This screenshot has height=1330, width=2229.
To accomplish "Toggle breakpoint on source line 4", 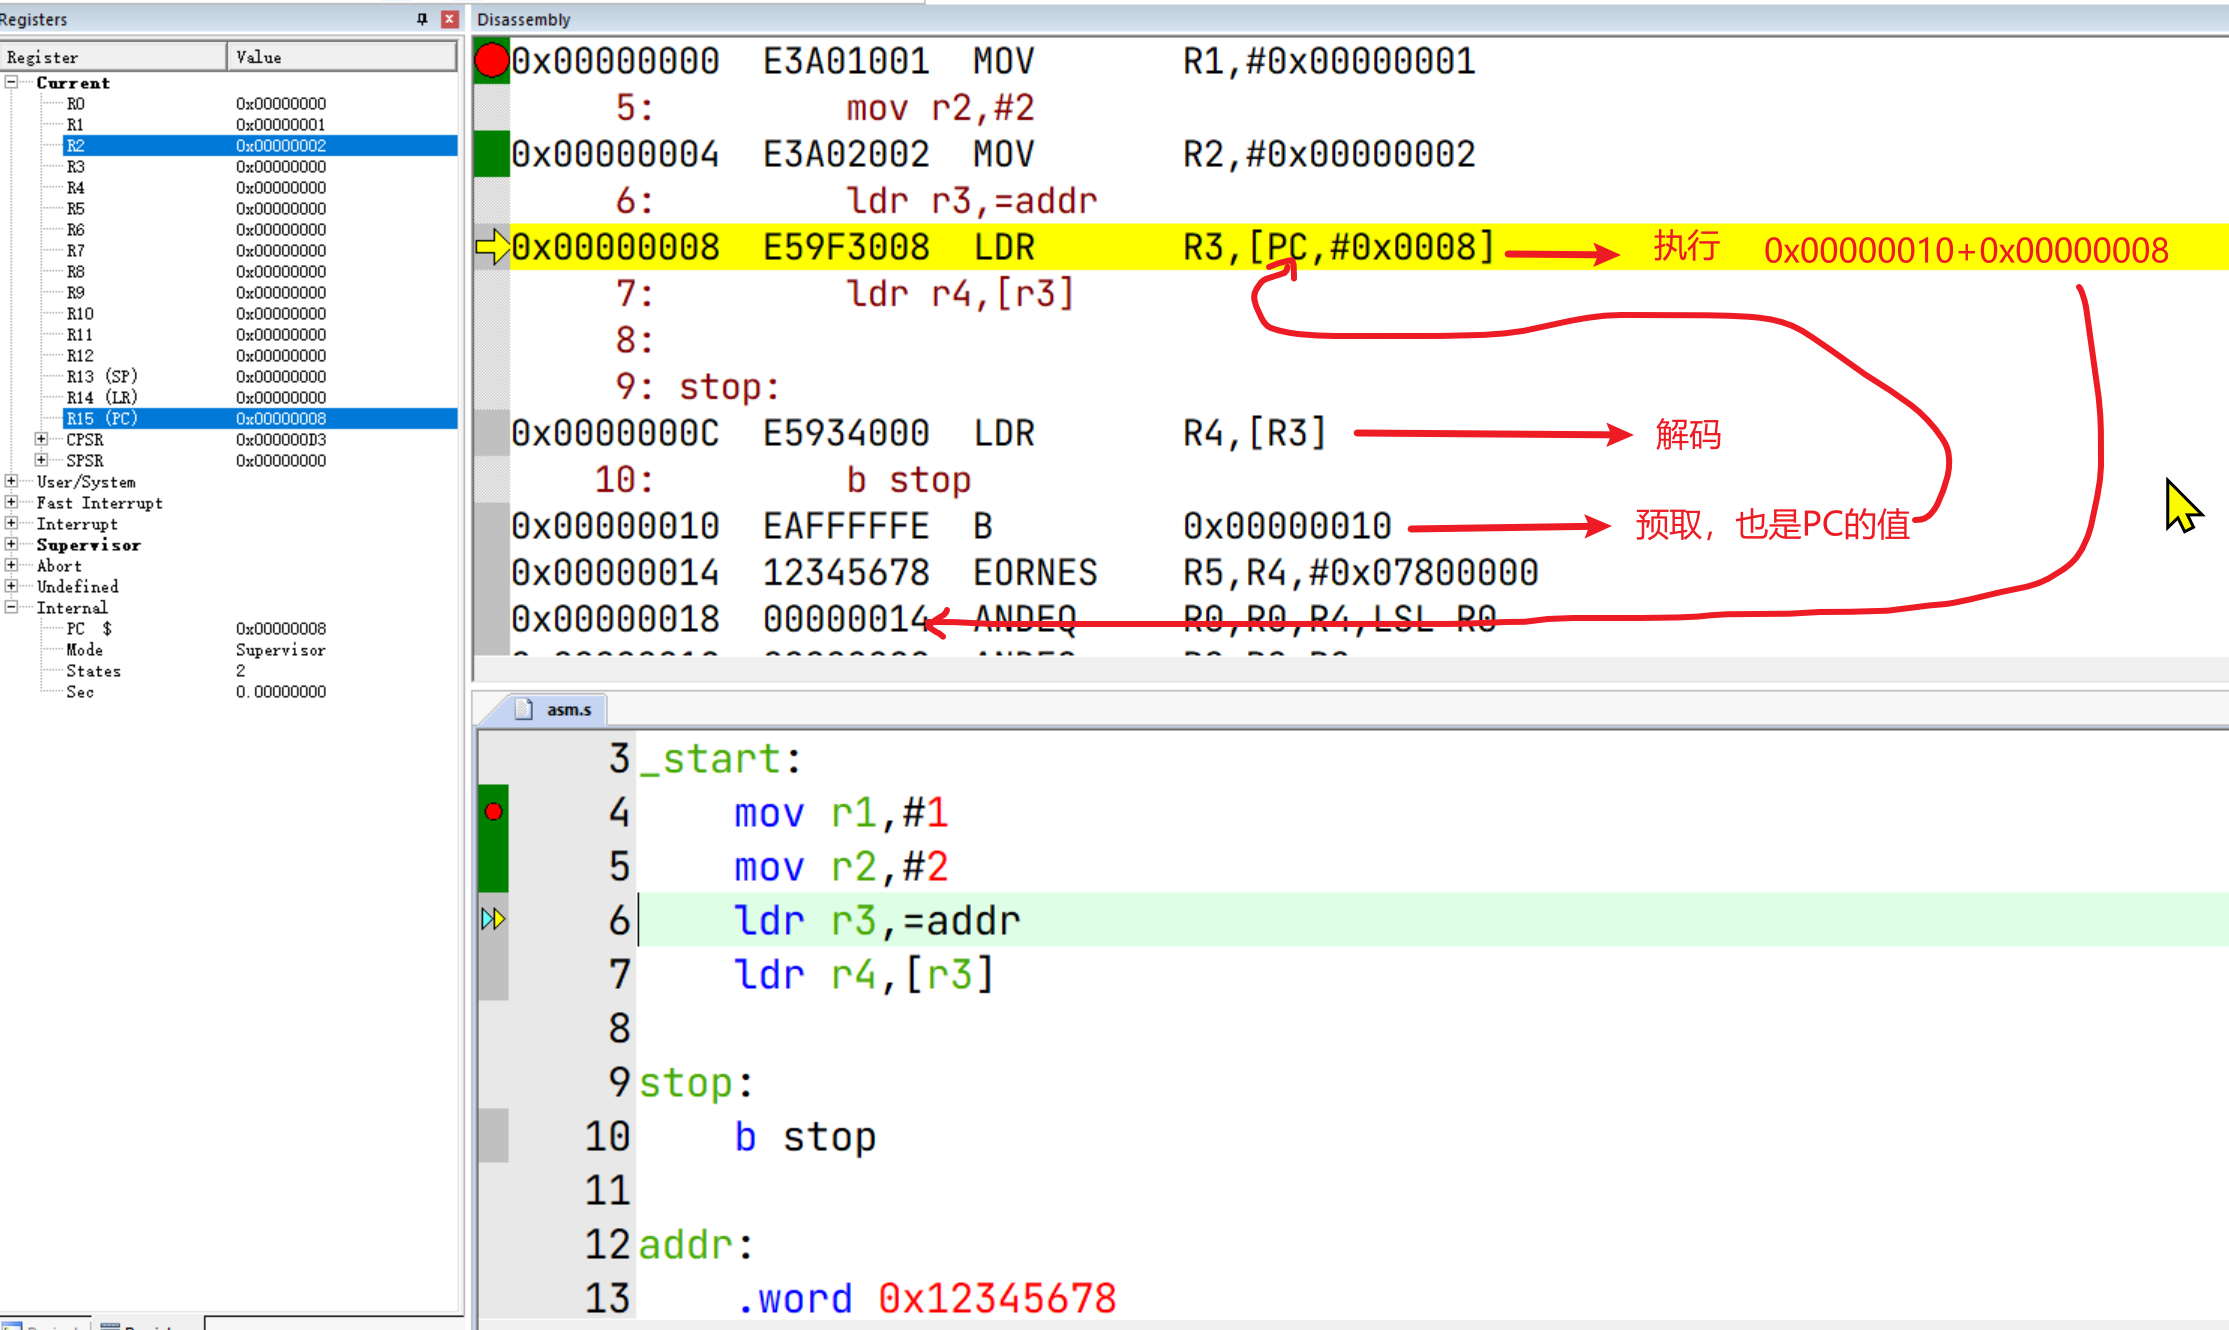I will pyautogui.click(x=493, y=812).
